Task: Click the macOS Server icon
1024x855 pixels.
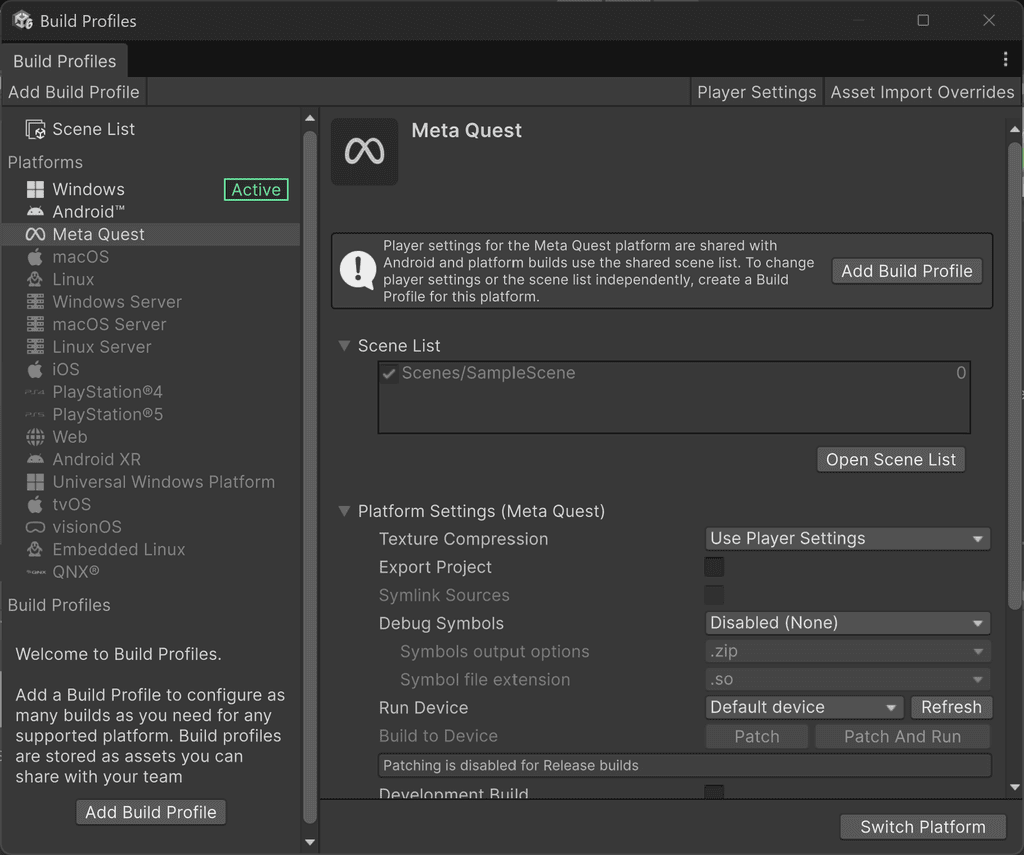Action: coord(35,325)
